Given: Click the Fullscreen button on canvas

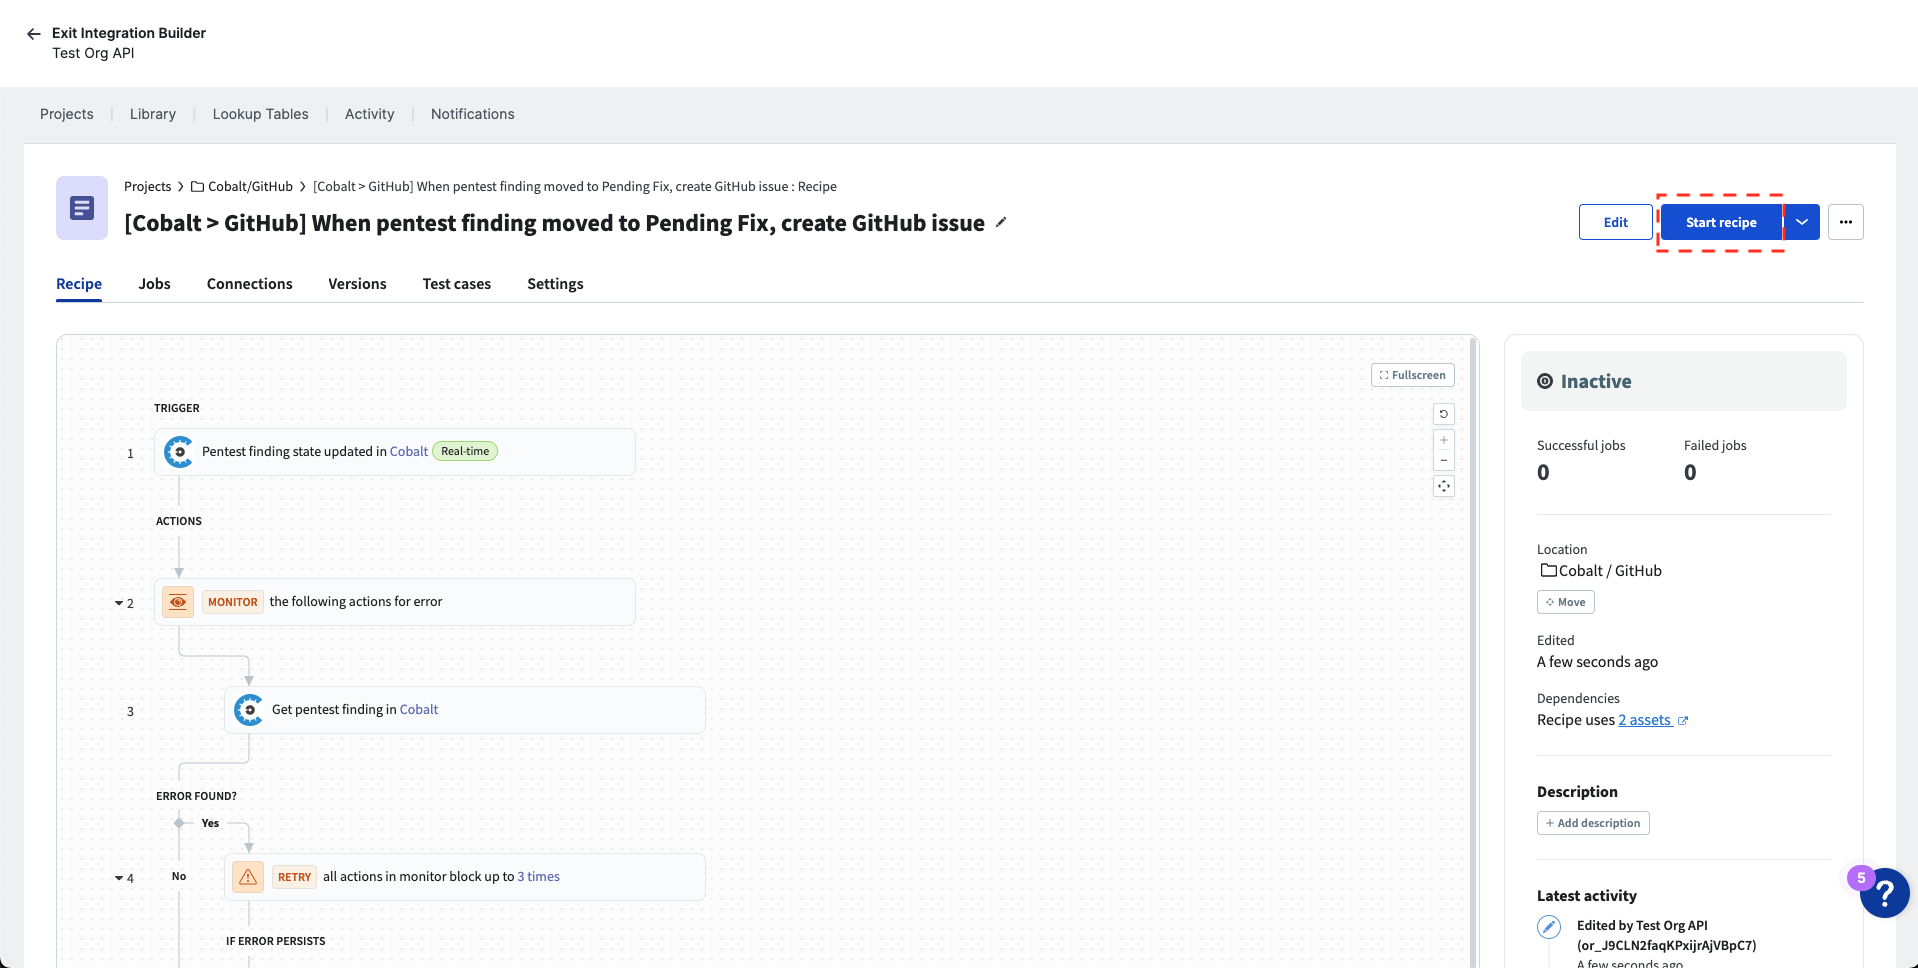Looking at the screenshot, I should tap(1413, 375).
